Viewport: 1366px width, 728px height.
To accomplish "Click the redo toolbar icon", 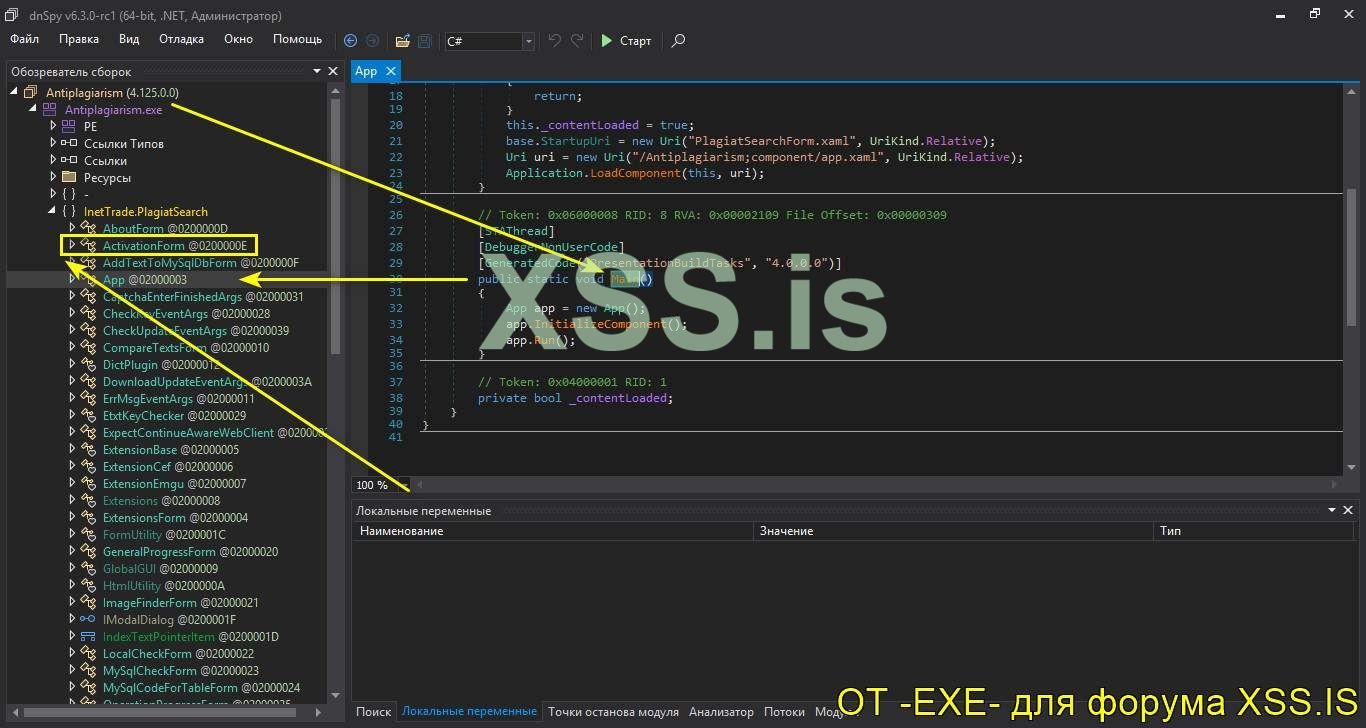I will [577, 41].
